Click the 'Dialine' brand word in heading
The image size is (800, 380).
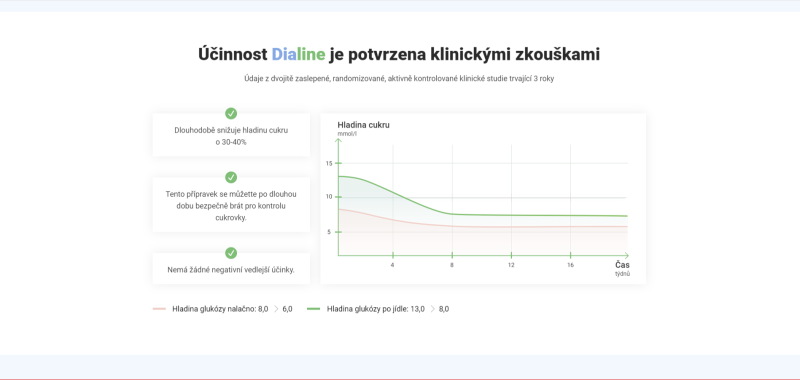click(298, 54)
